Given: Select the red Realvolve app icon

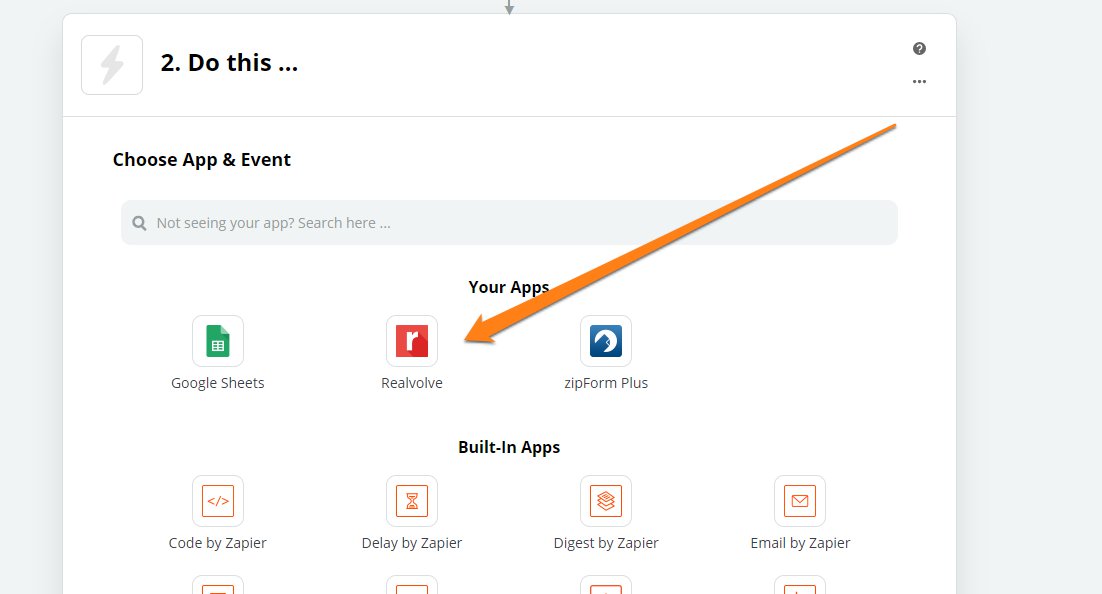Looking at the screenshot, I should click(x=412, y=341).
